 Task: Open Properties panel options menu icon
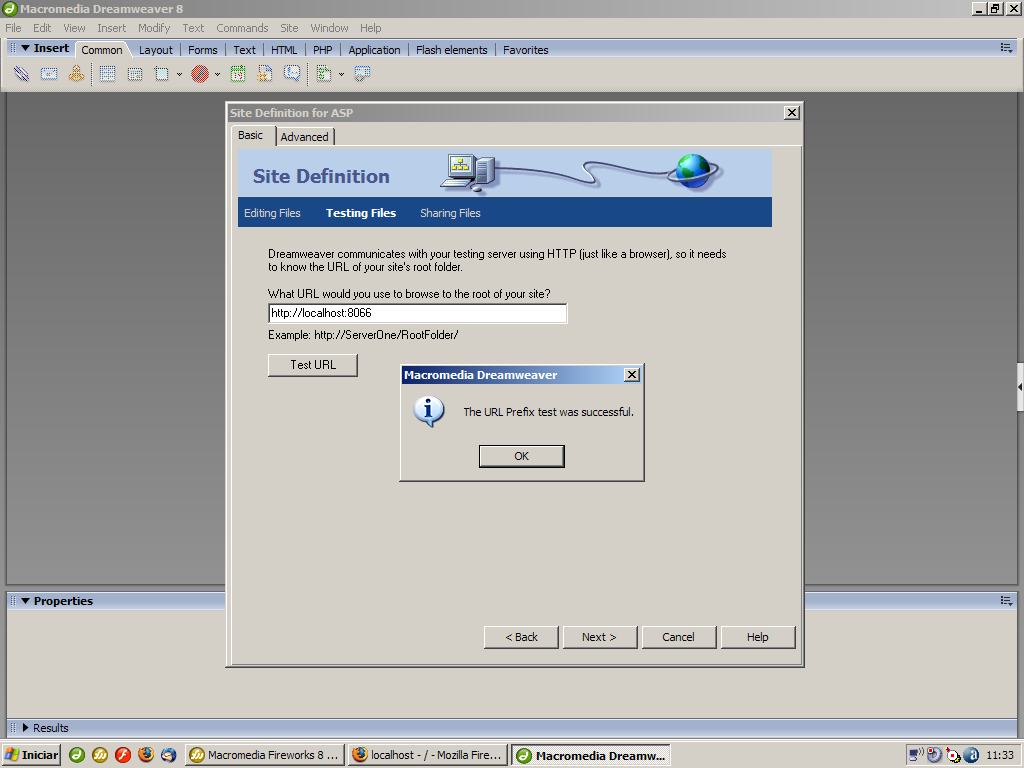click(1006, 600)
